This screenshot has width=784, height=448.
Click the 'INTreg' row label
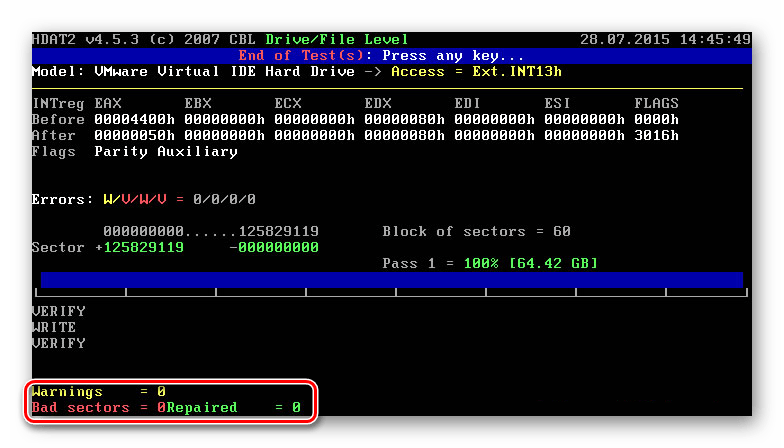point(58,104)
